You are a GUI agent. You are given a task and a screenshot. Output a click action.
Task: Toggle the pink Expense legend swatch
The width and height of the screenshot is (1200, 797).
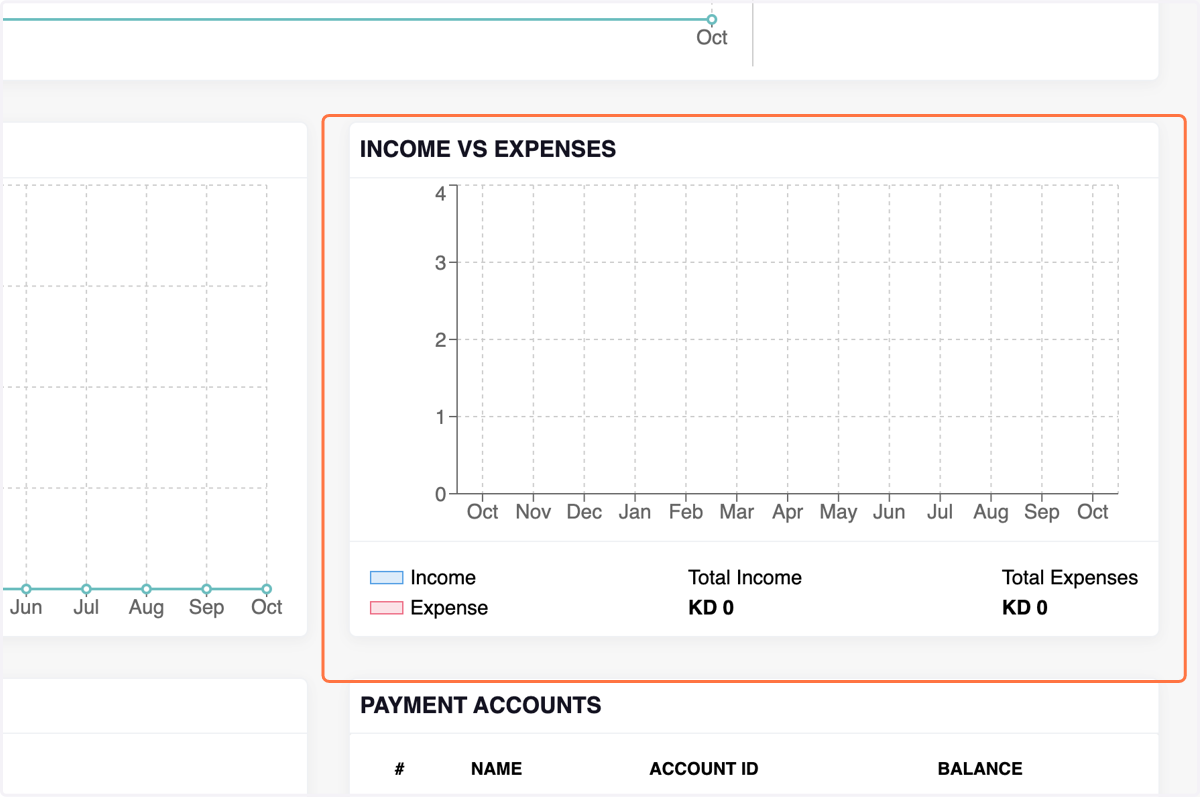point(386,608)
